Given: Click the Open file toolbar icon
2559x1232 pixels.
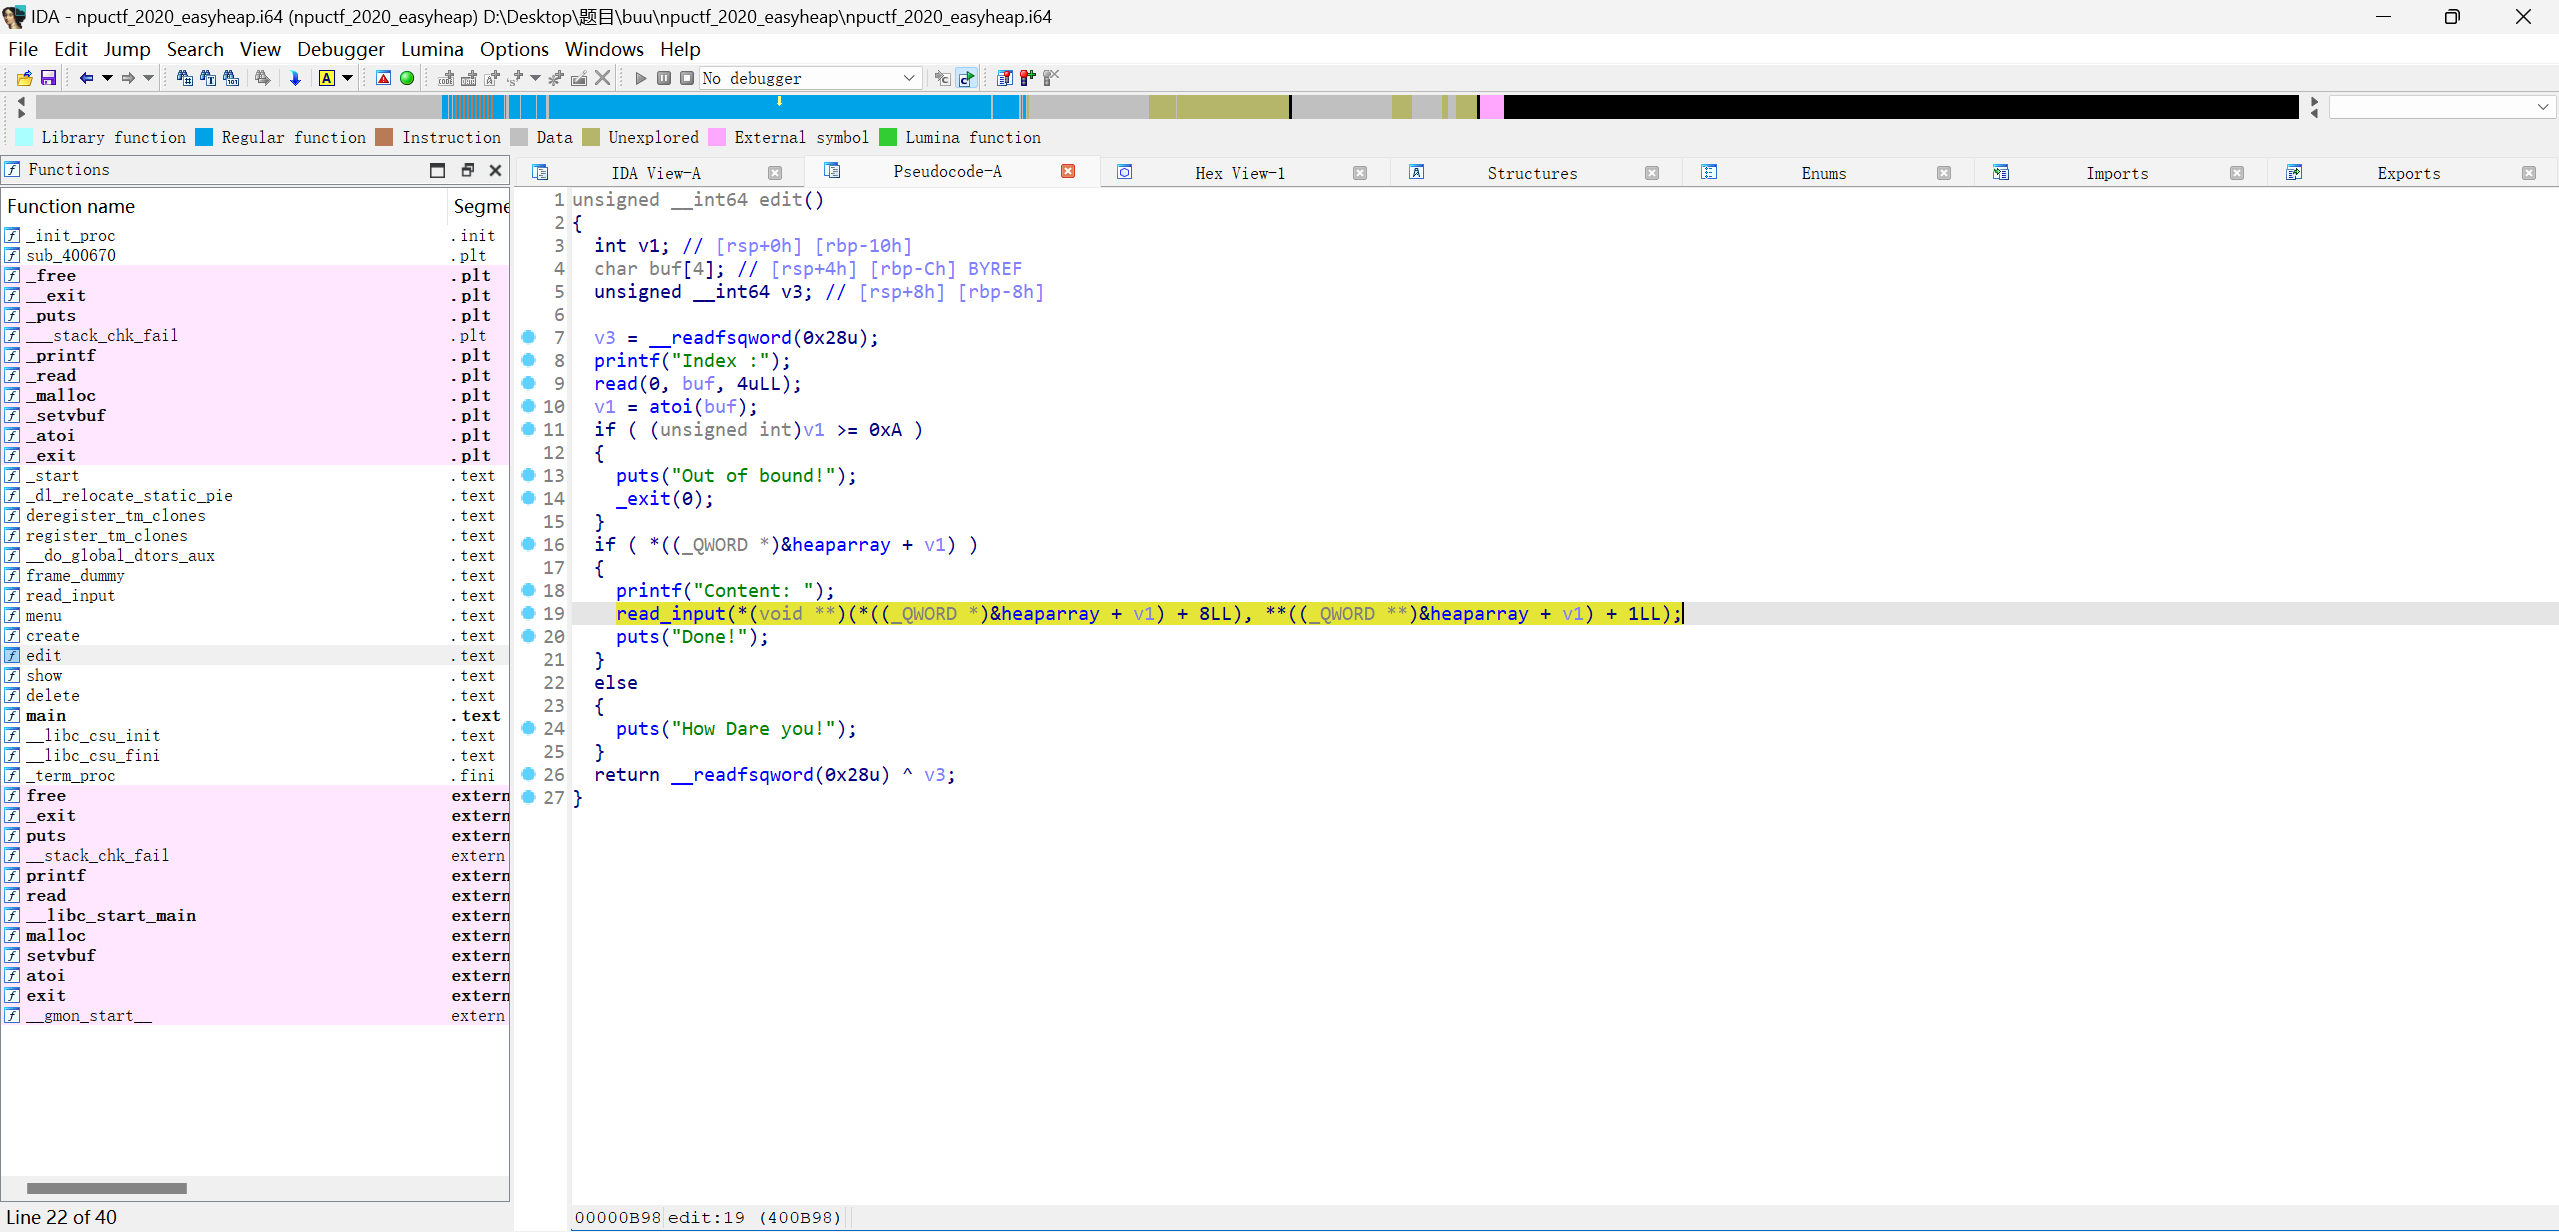Looking at the screenshot, I should click(24, 78).
